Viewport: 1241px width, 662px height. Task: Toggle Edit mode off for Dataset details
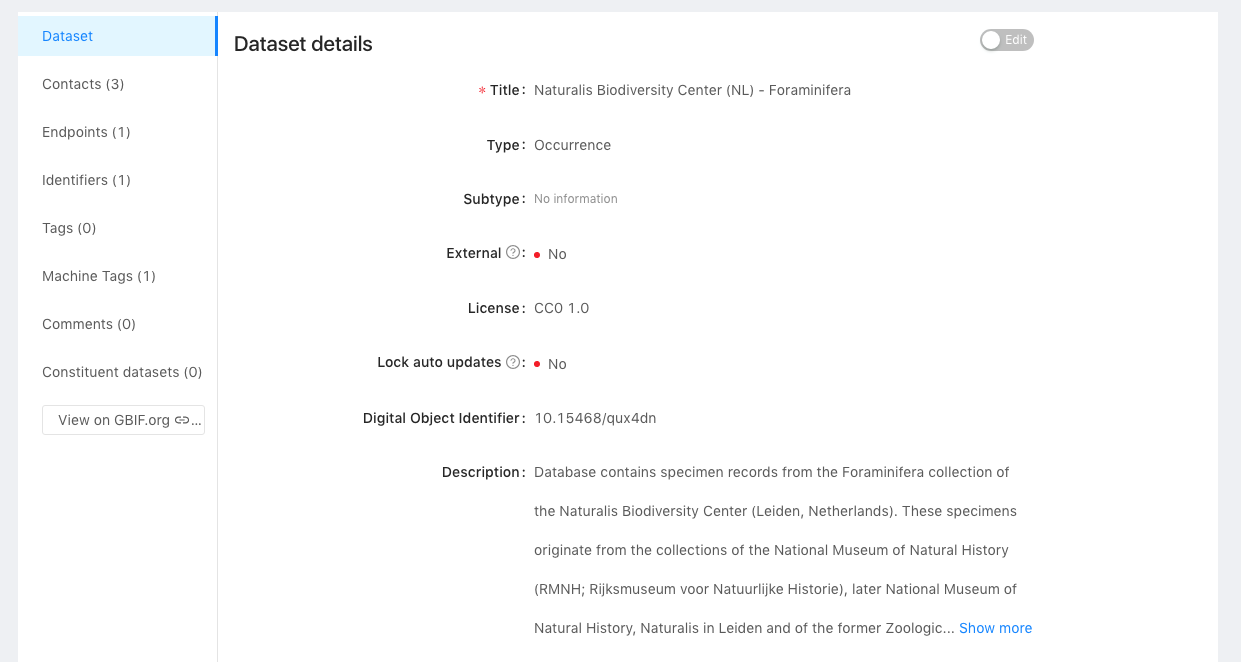click(x=1006, y=40)
